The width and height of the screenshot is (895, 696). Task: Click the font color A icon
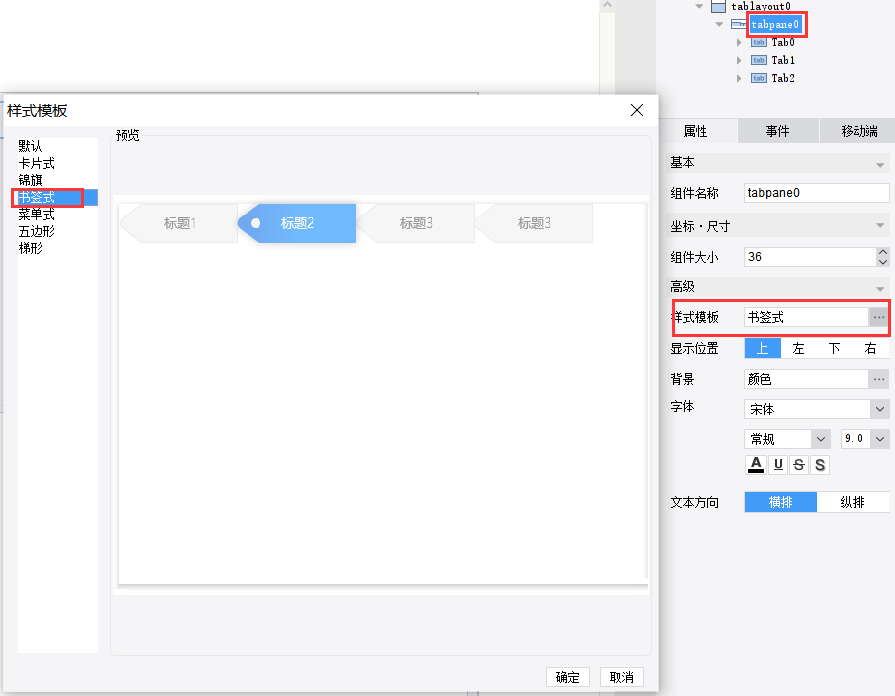pos(756,465)
